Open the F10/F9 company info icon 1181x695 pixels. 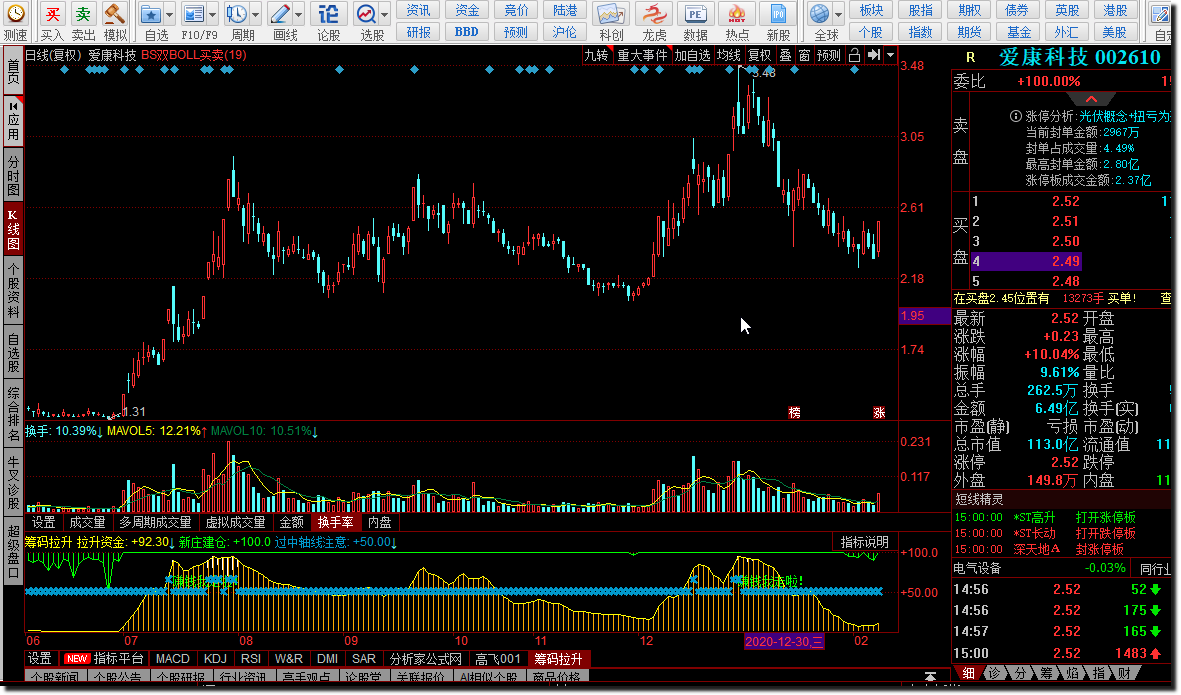click(x=194, y=14)
